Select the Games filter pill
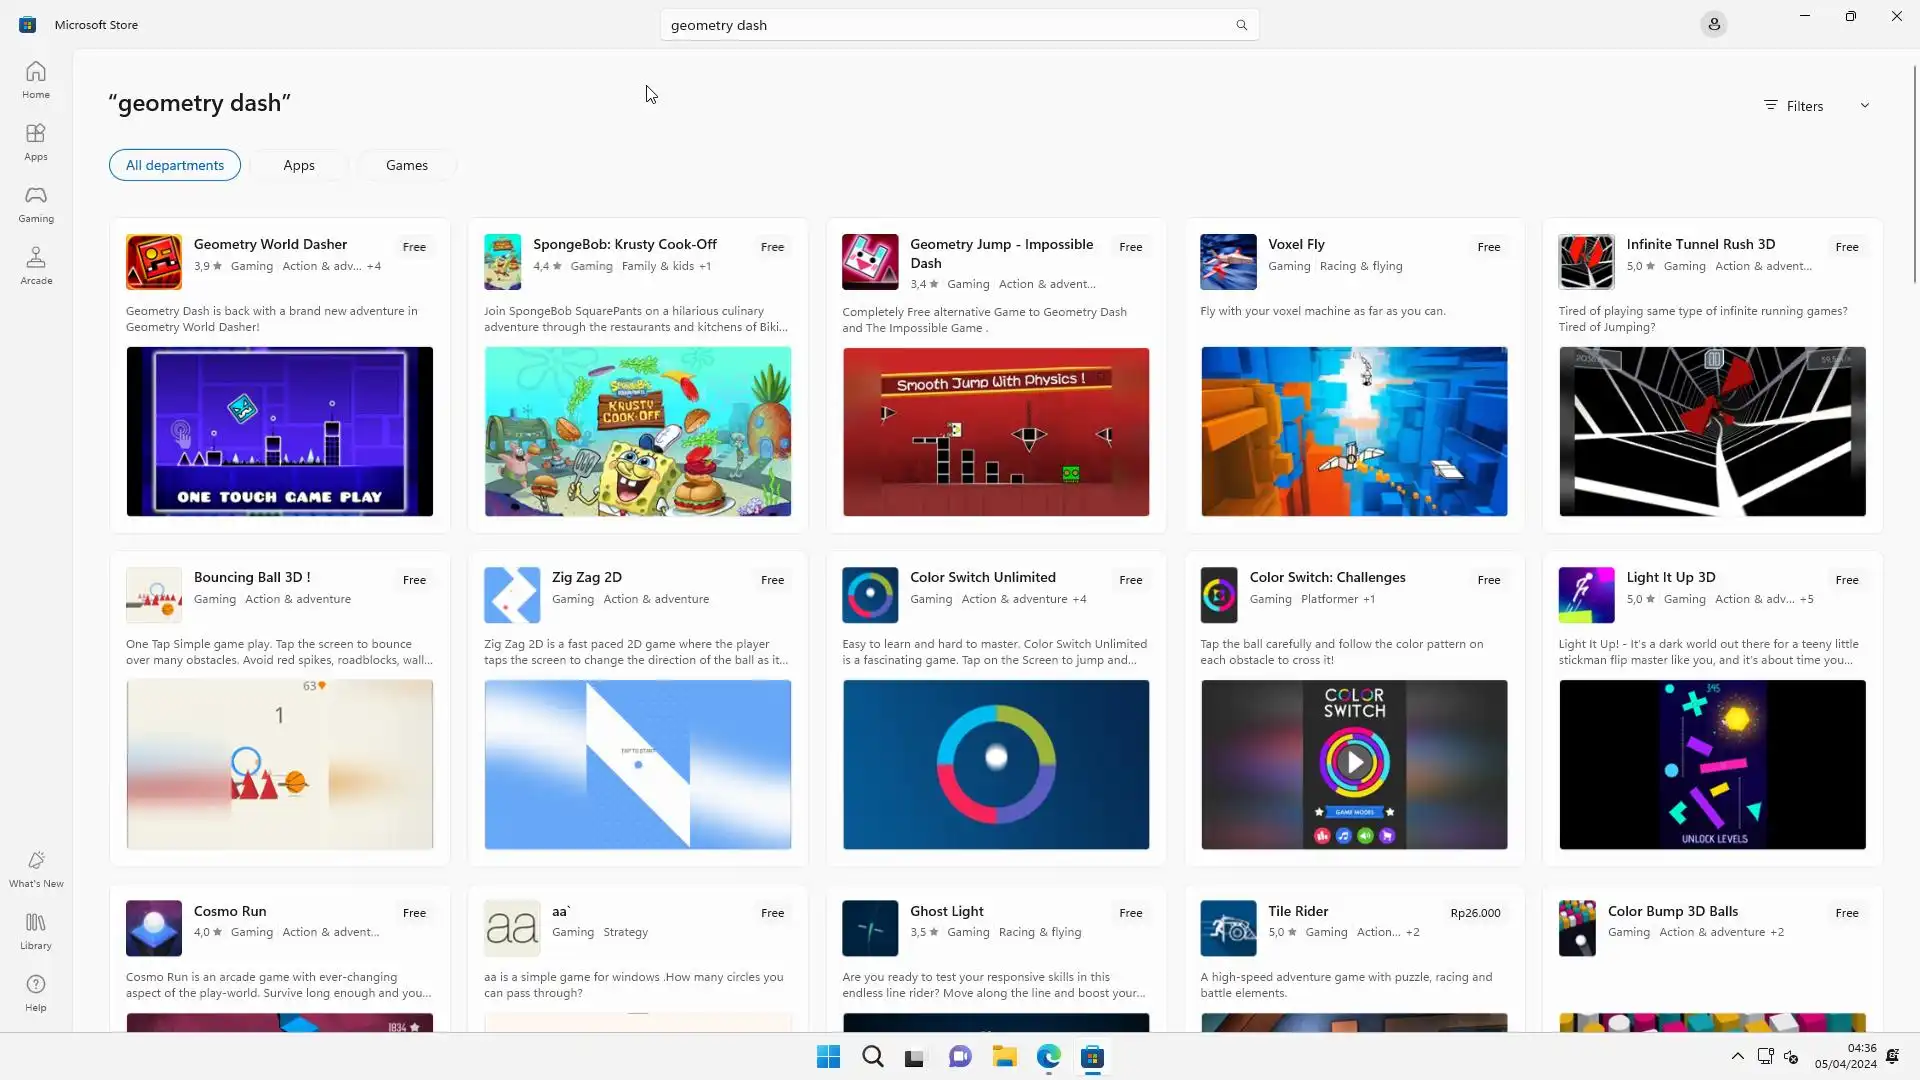The image size is (1920, 1080). point(407,165)
